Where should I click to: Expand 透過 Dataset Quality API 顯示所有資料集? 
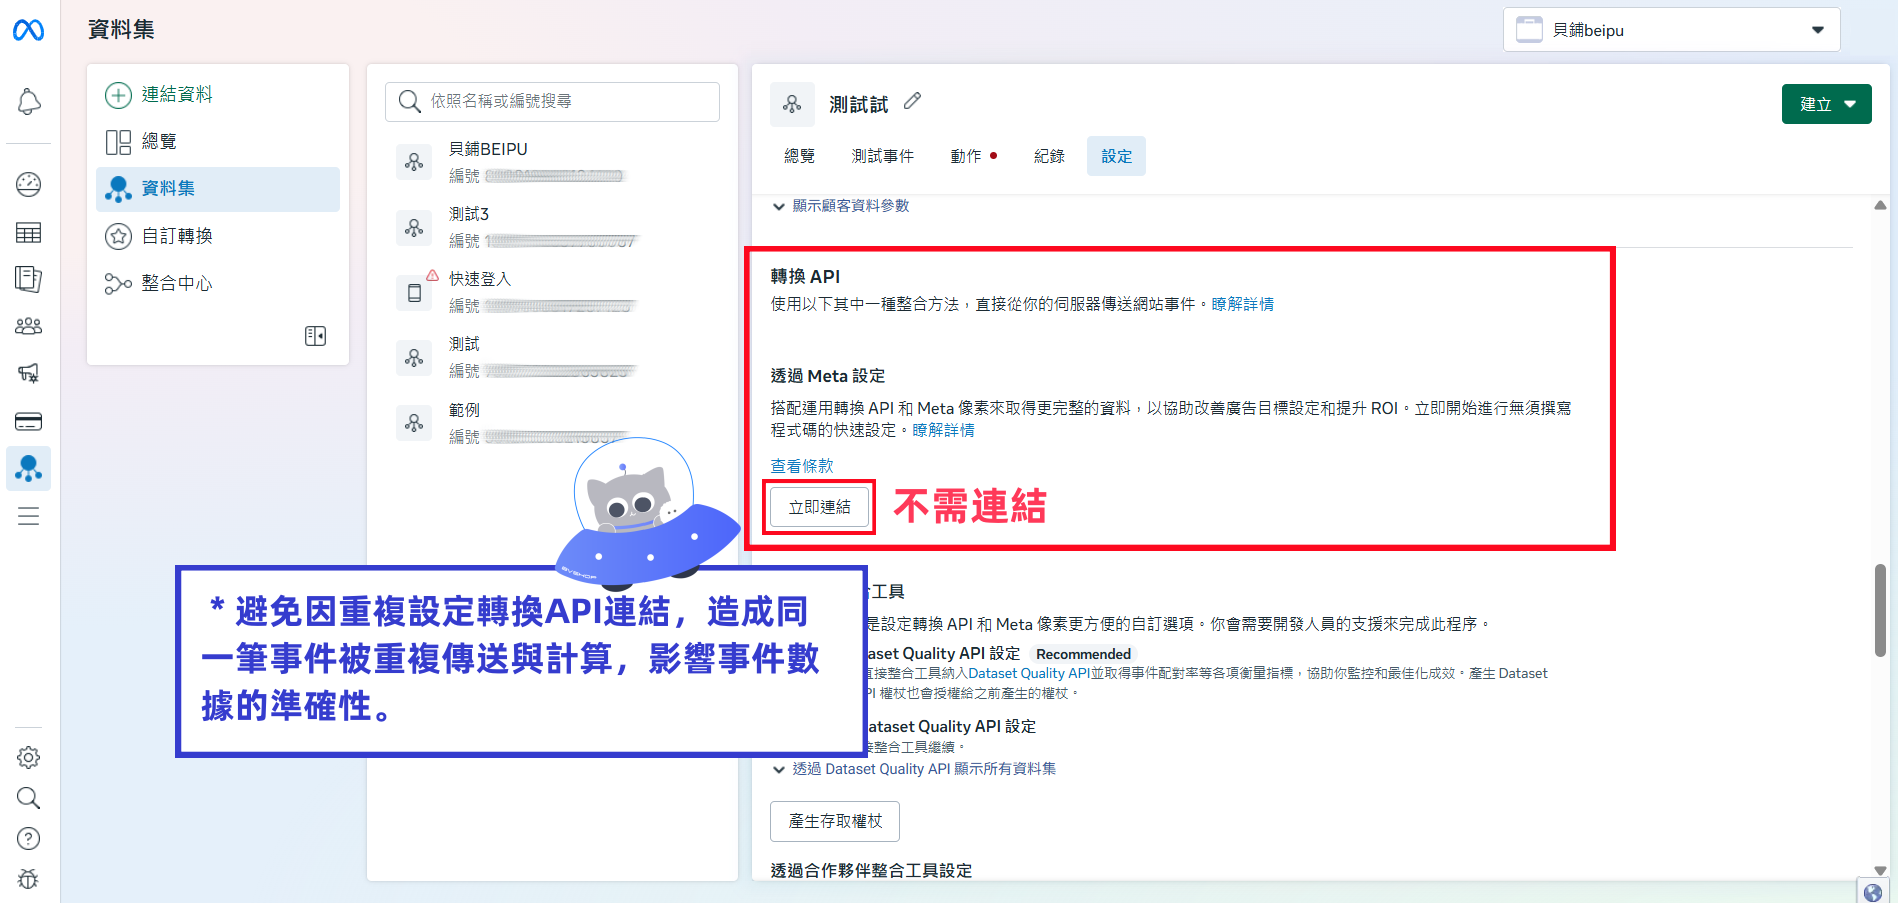914,769
